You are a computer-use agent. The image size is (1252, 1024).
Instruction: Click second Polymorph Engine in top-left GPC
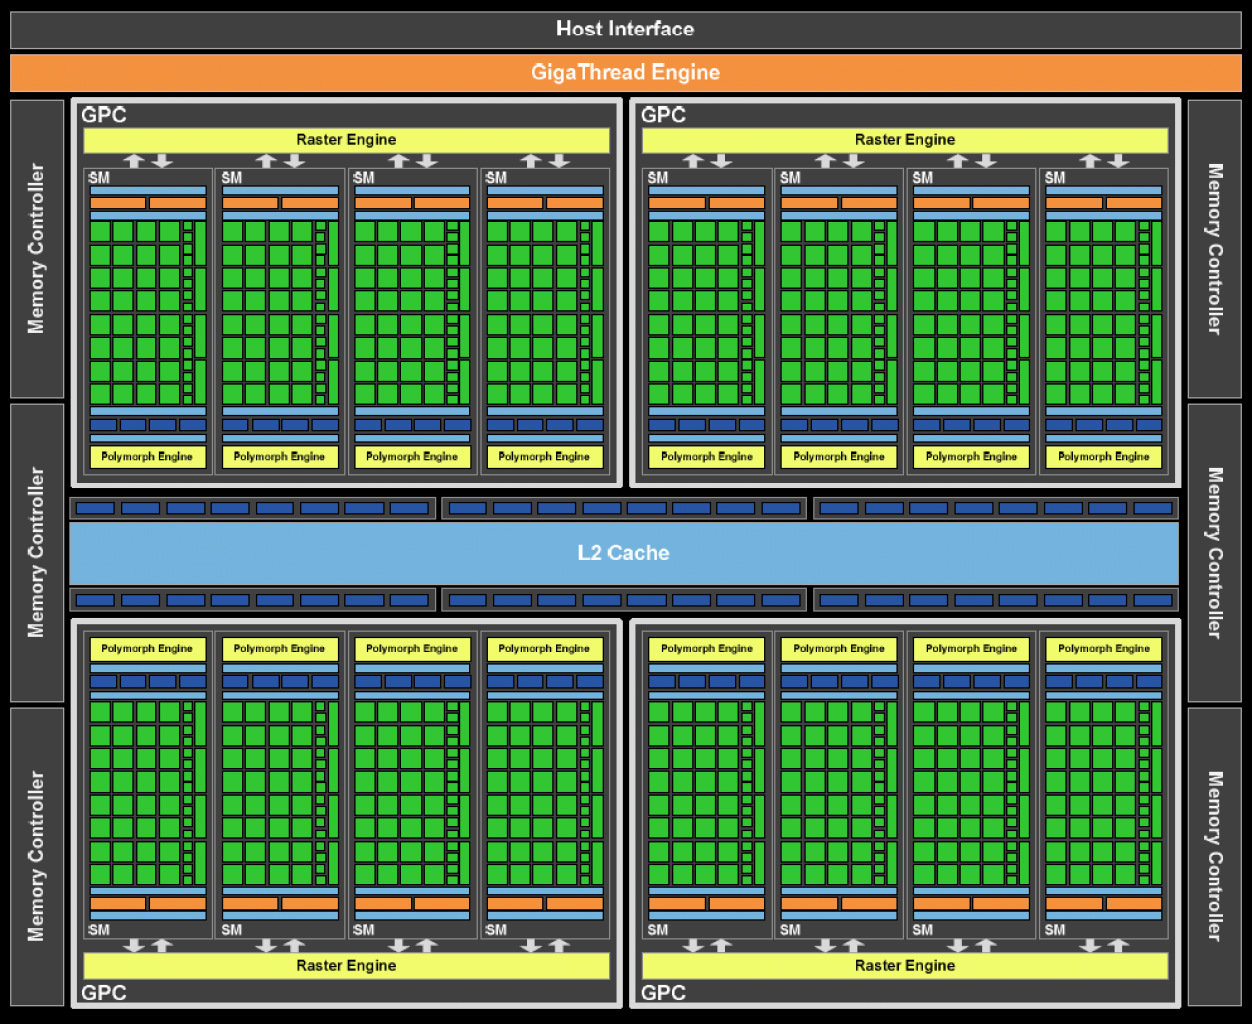point(280,457)
